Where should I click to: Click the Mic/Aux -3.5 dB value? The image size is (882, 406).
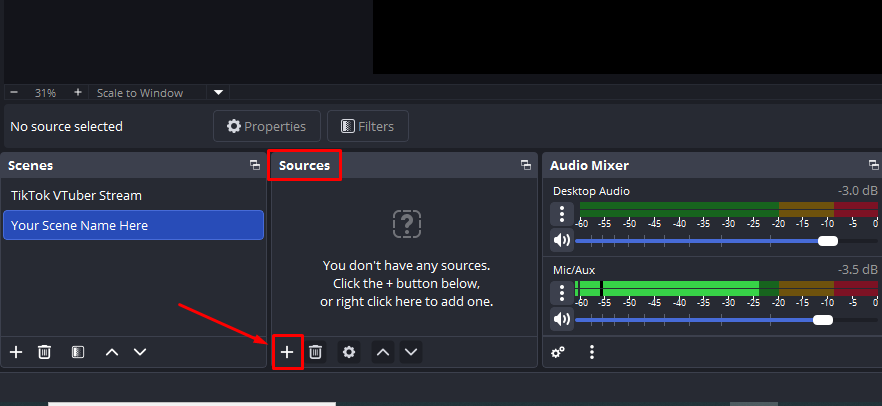[857, 270]
